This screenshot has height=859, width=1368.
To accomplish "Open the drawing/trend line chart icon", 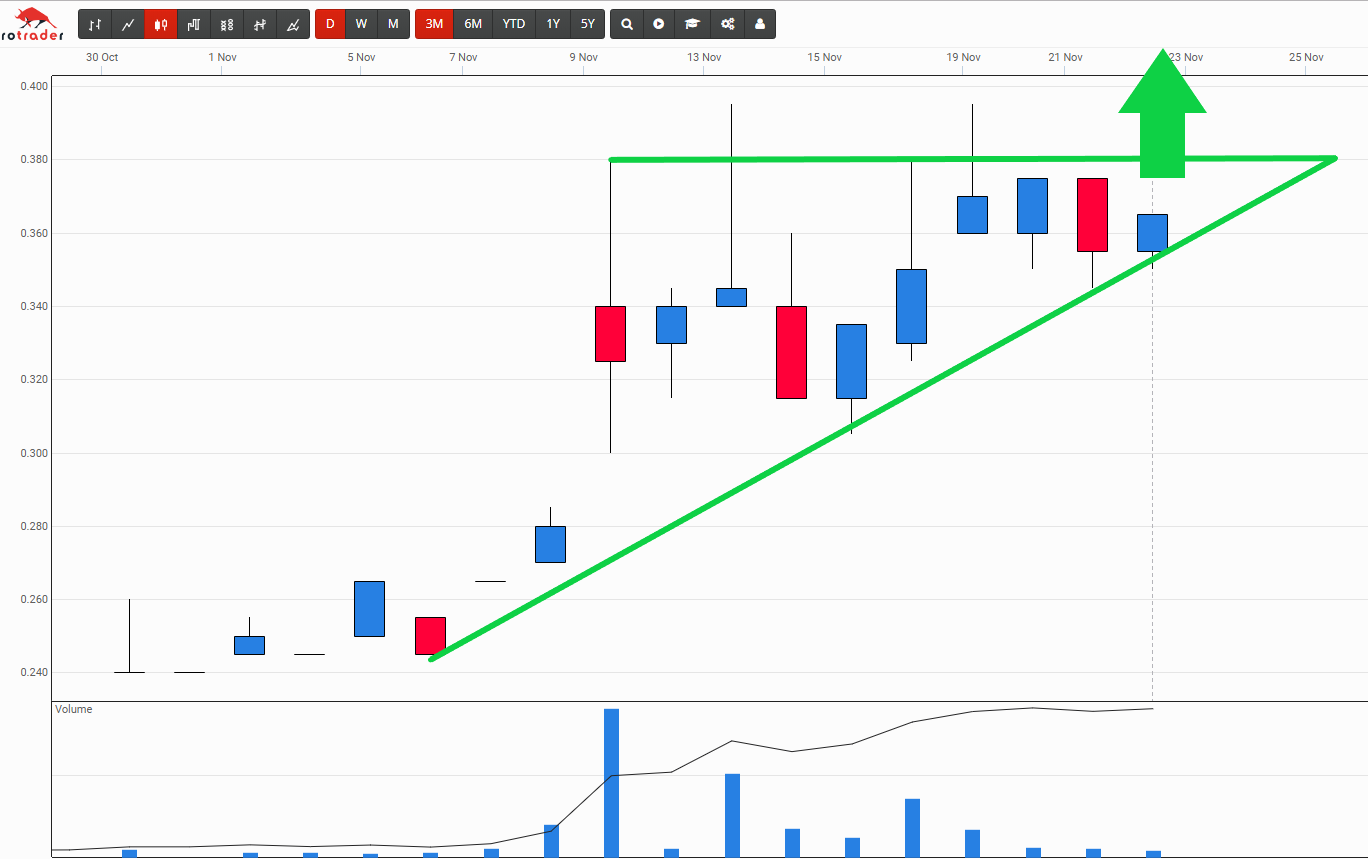I will pos(293,24).
